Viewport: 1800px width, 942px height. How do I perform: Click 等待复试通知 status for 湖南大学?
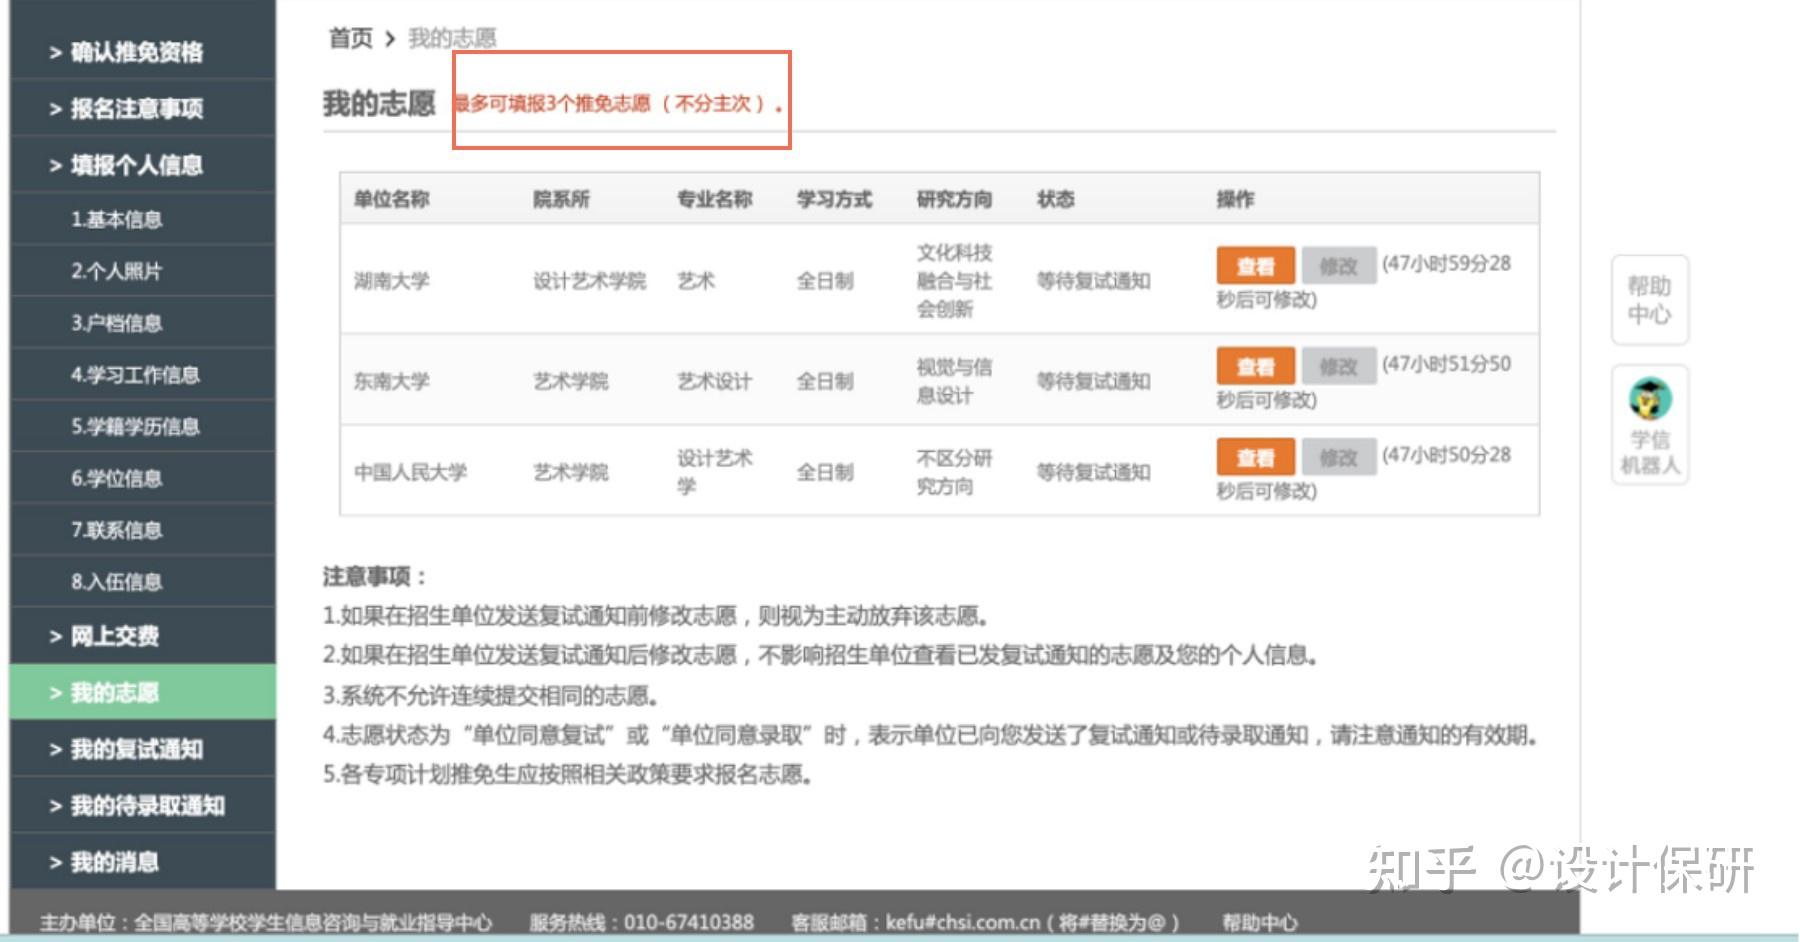(1093, 281)
